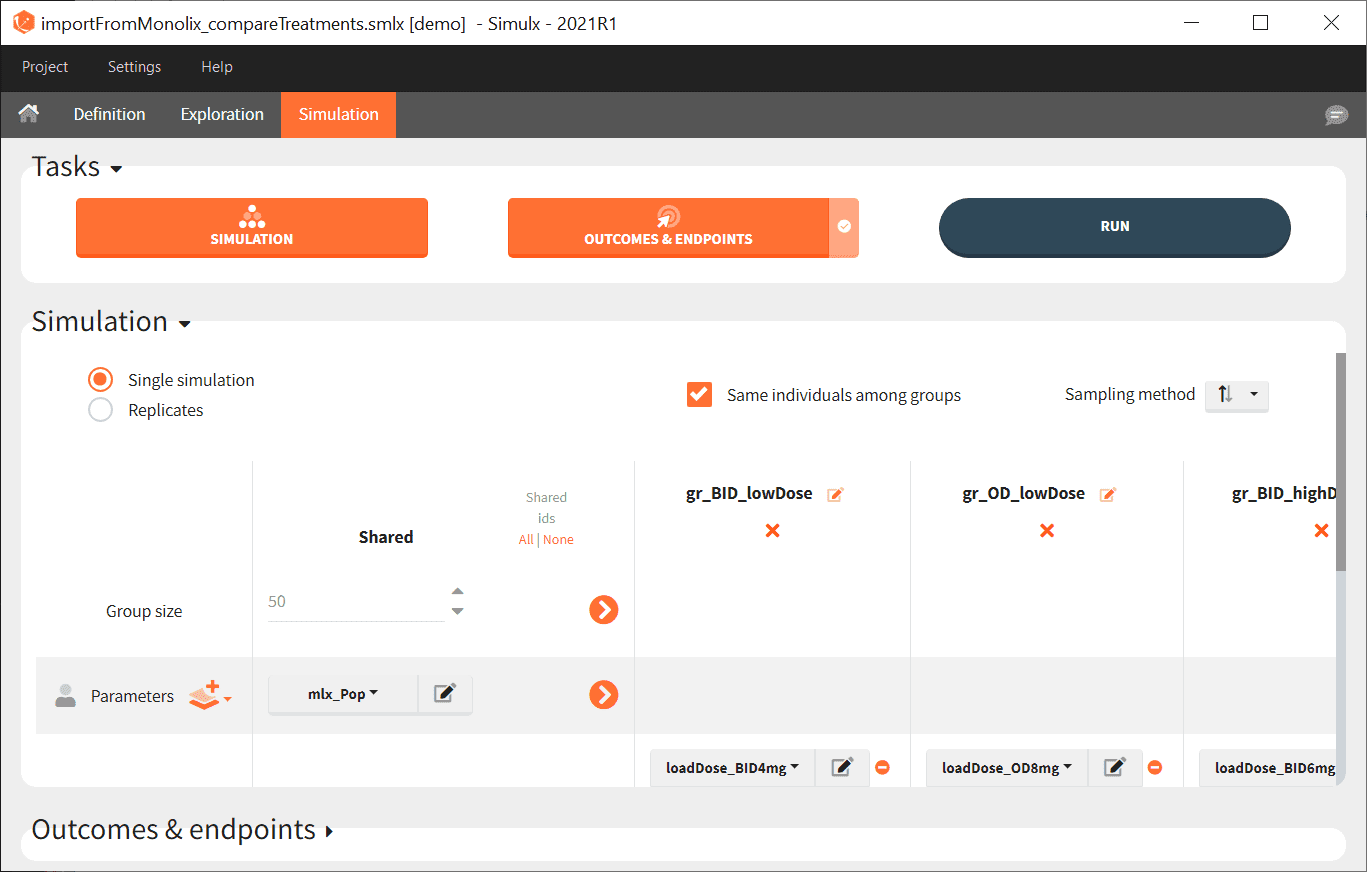Click the Group size input field
Image resolution: width=1367 pixels, height=872 pixels.
click(x=355, y=602)
